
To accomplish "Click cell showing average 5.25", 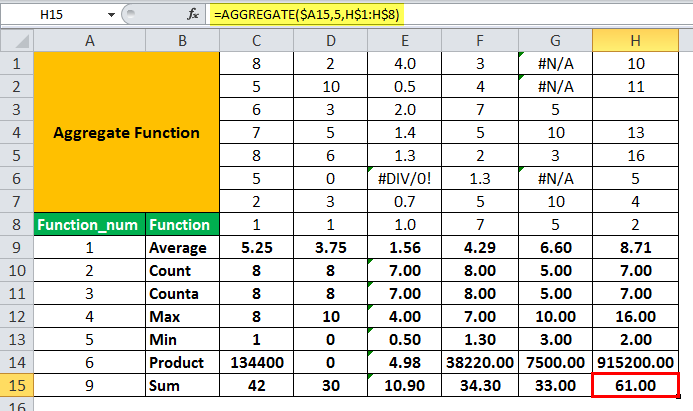I will (256, 247).
